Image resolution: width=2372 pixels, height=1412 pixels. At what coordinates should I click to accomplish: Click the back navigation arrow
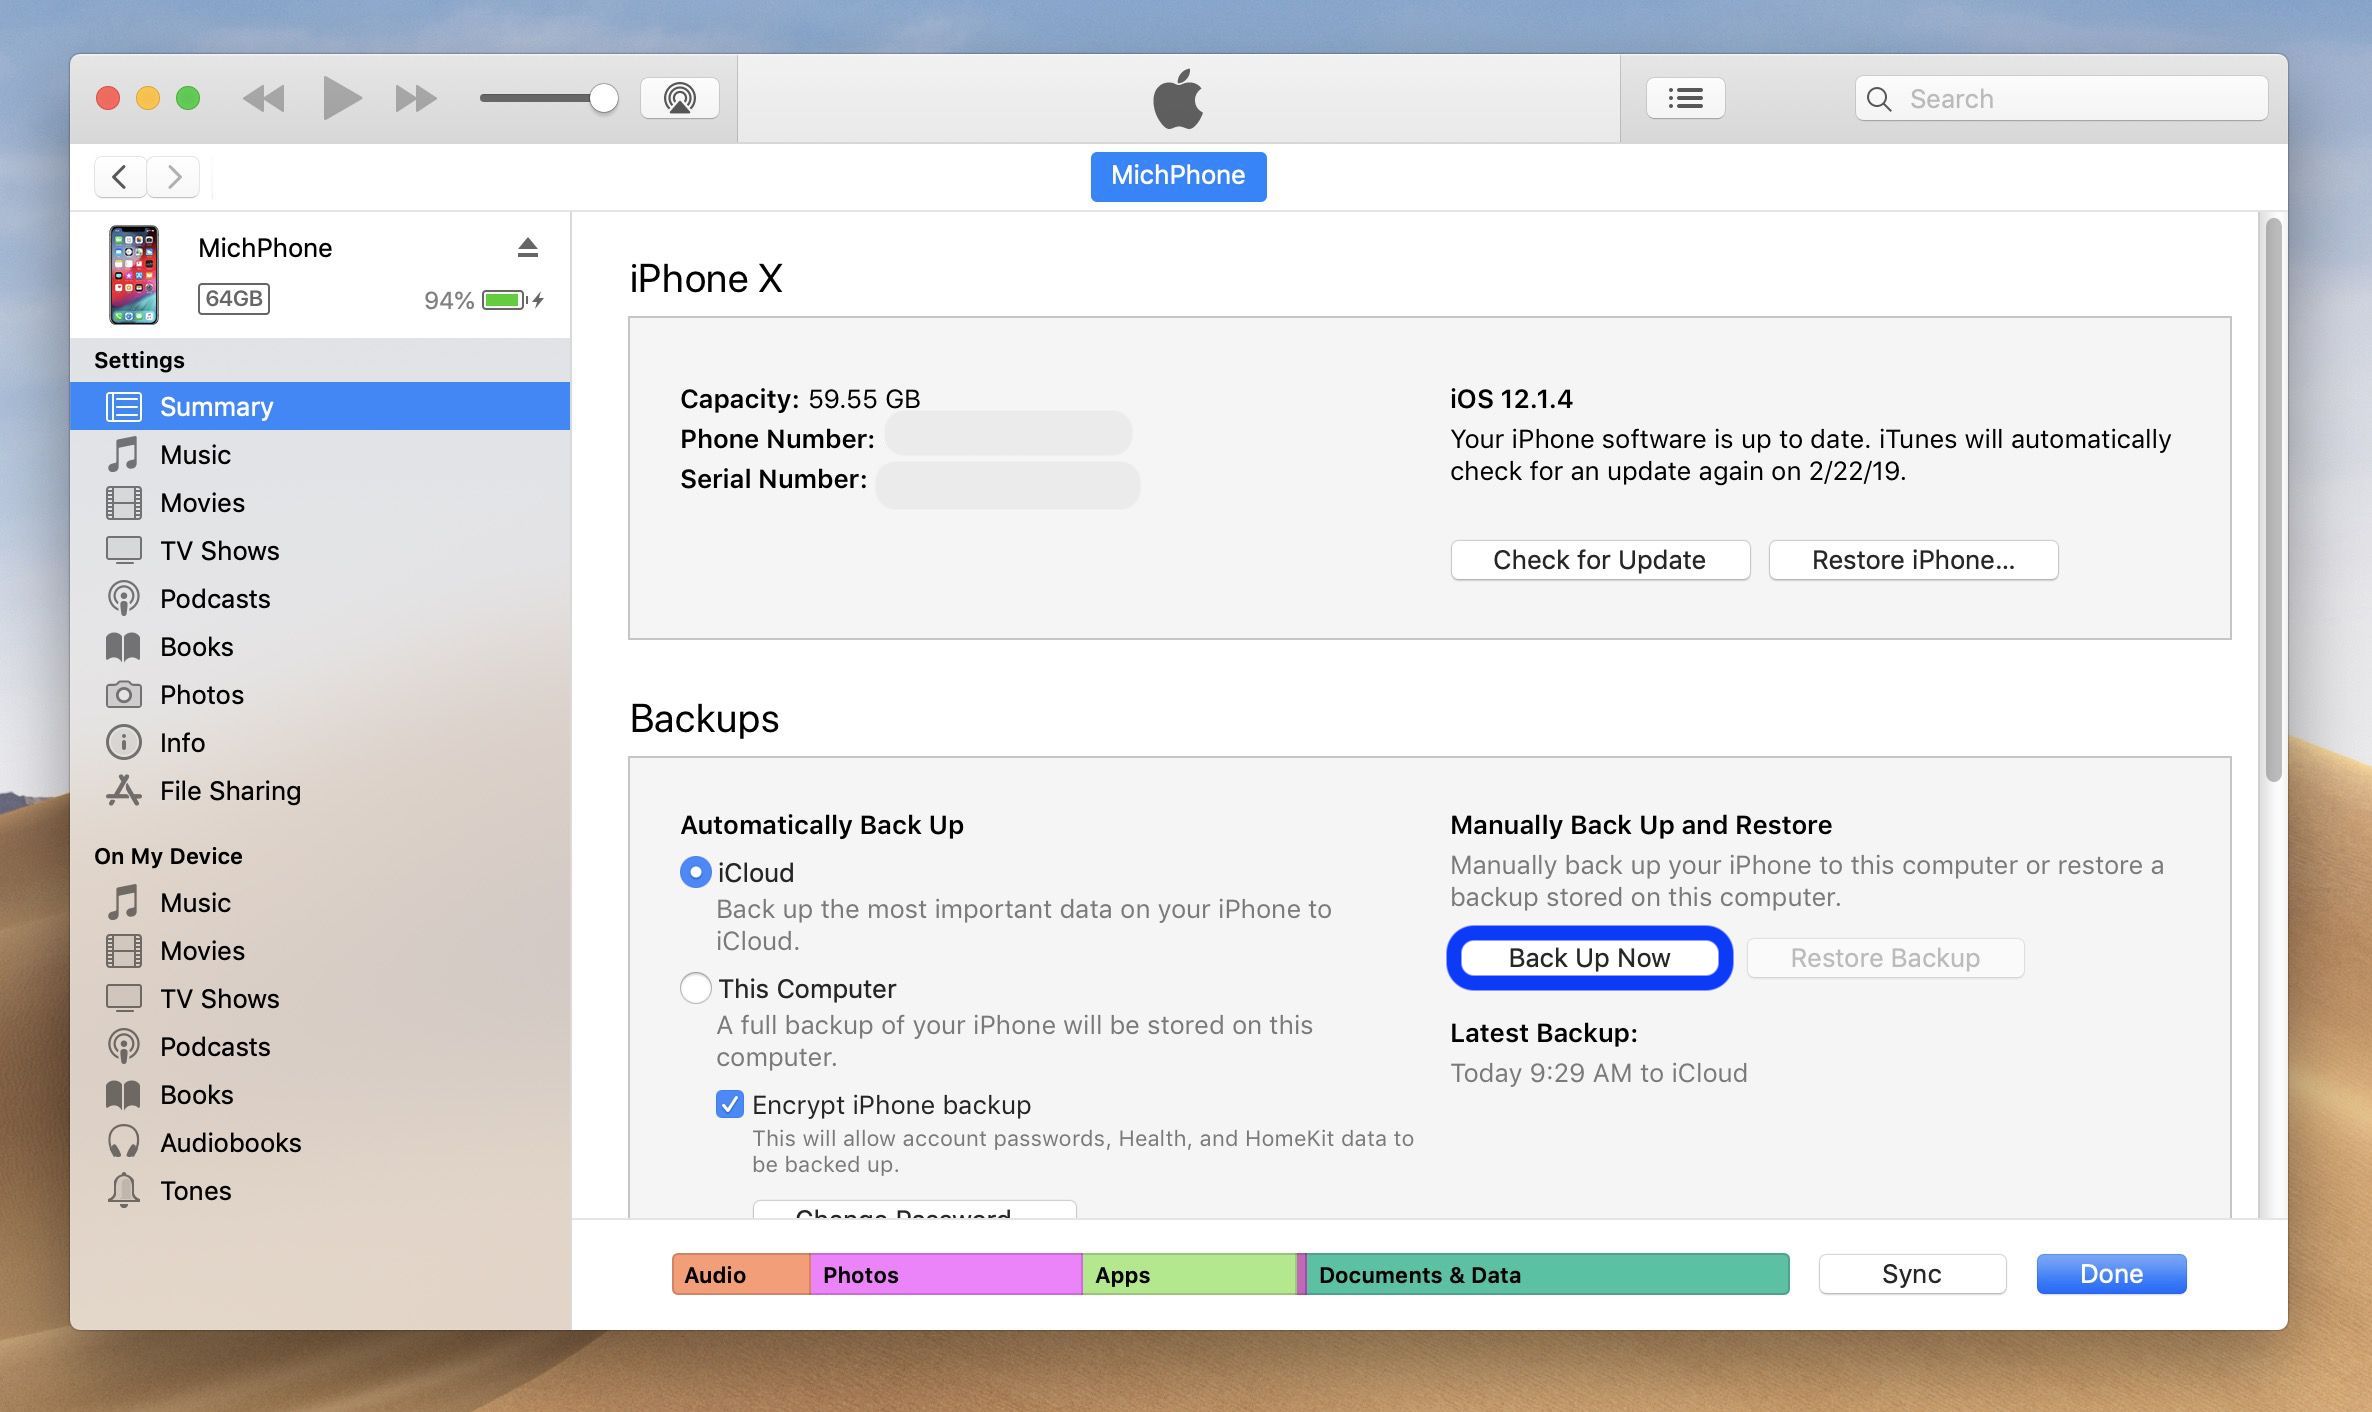coord(116,175)
